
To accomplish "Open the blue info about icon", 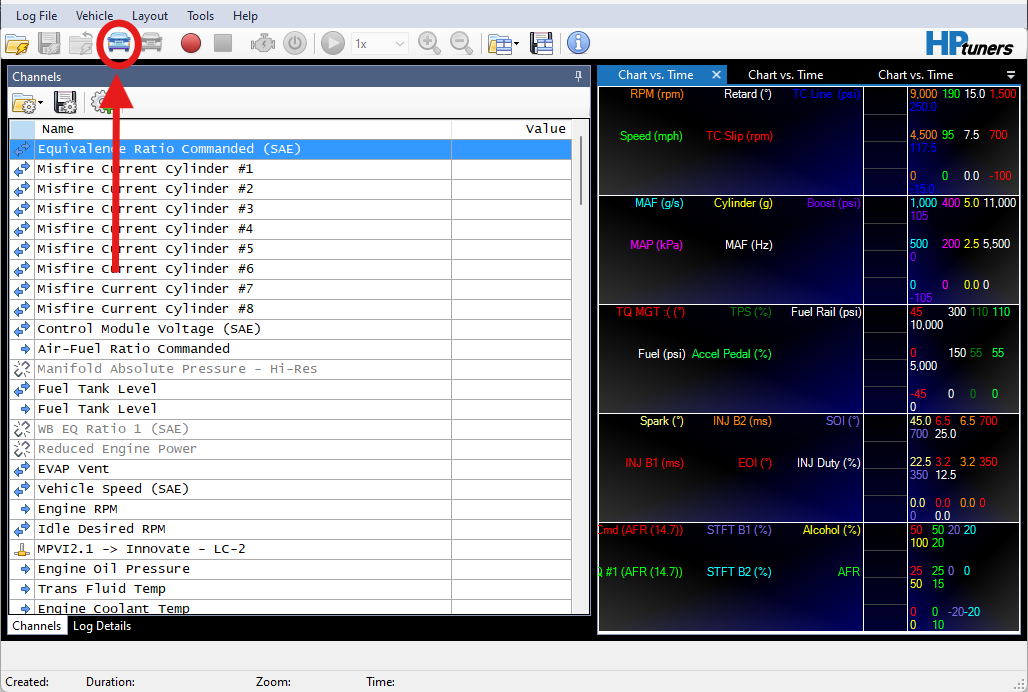I will [x=578, y=44].
